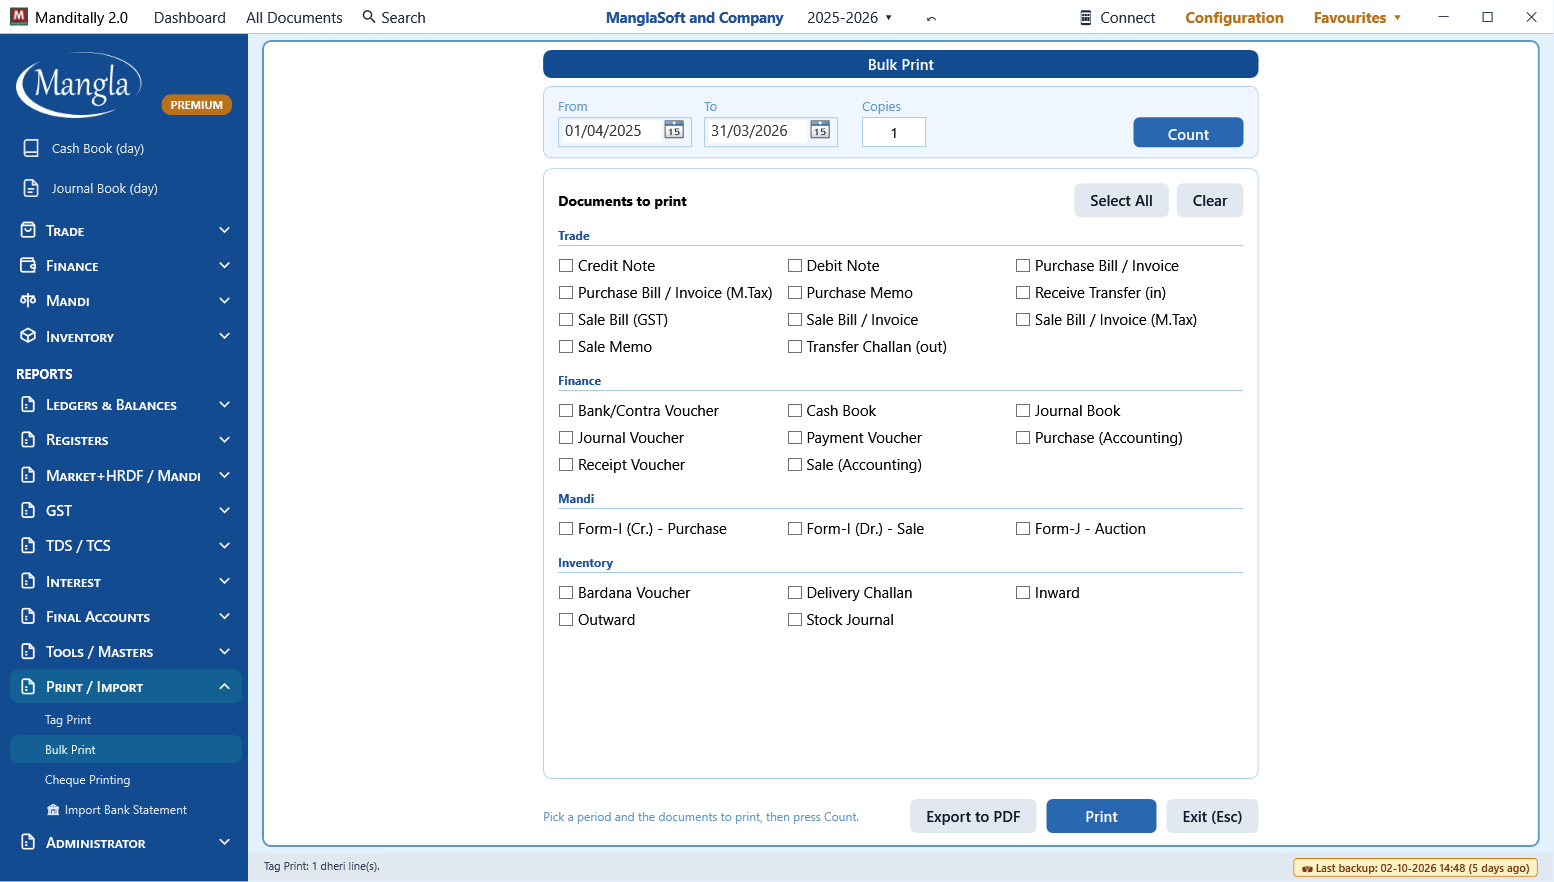Click the Administrator section icon
1554x882 pixels.
pyautogui.click(x=28, y=842)
